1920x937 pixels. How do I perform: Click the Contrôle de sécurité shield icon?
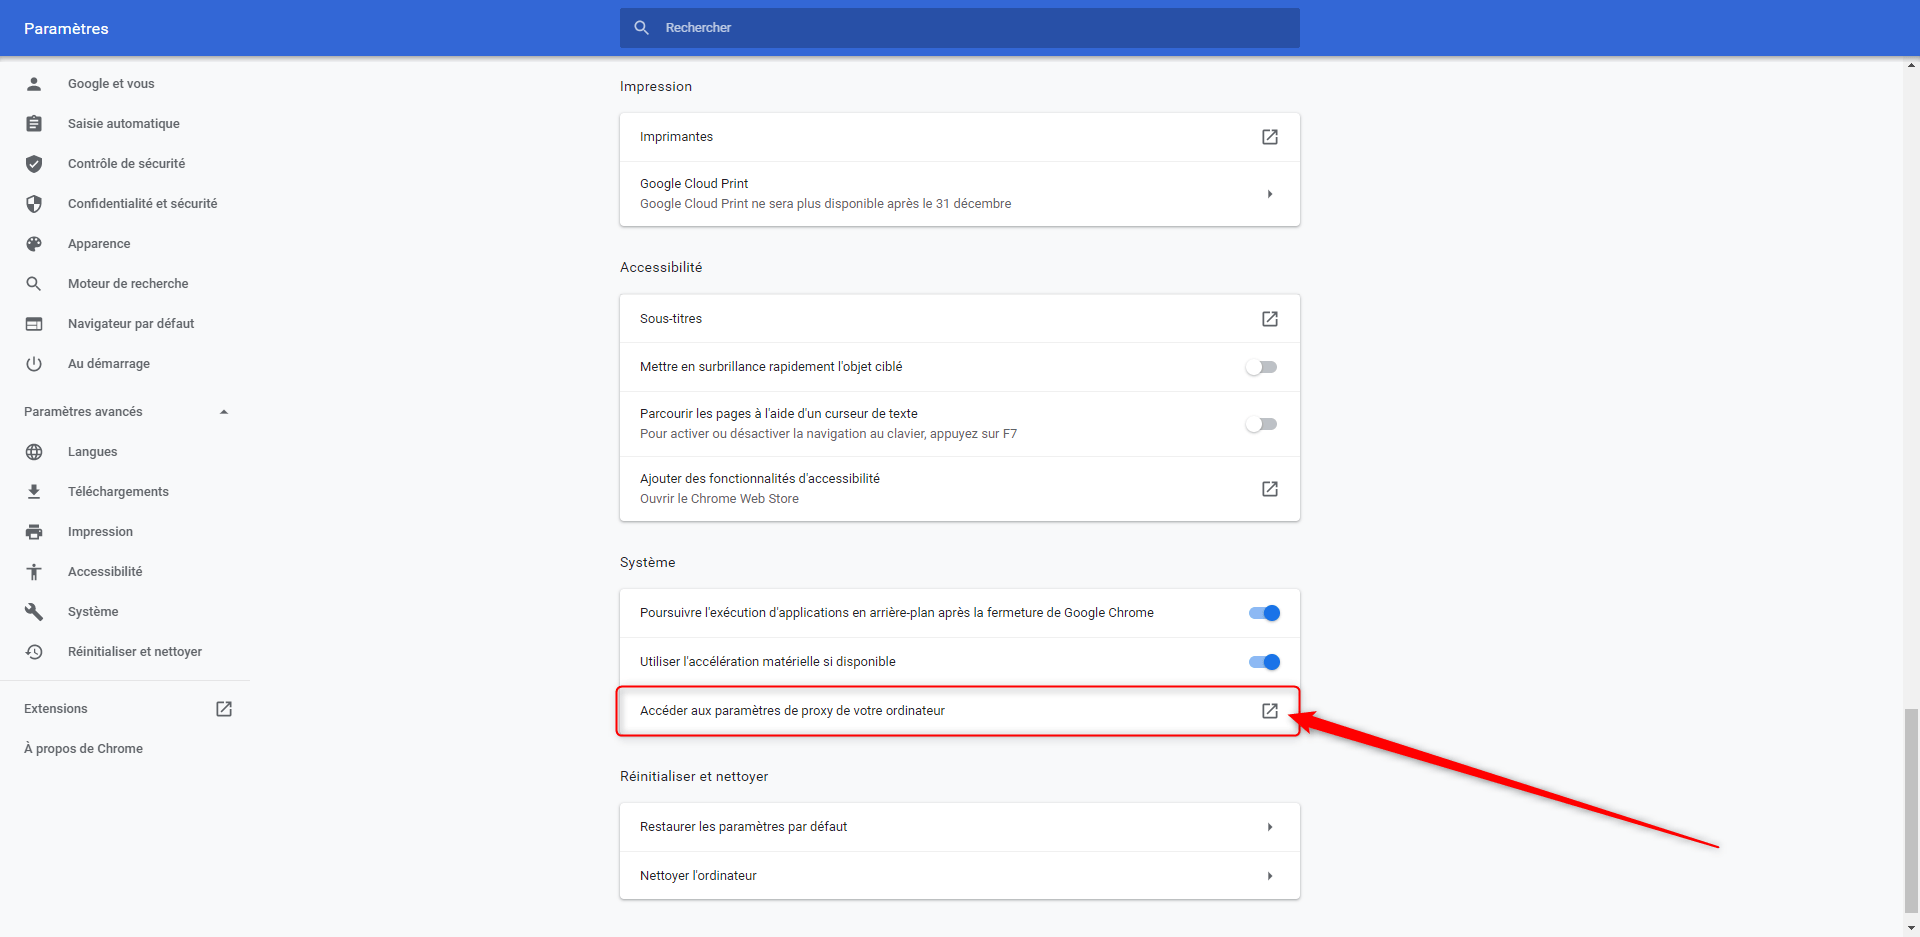click(x=34, y=164)
